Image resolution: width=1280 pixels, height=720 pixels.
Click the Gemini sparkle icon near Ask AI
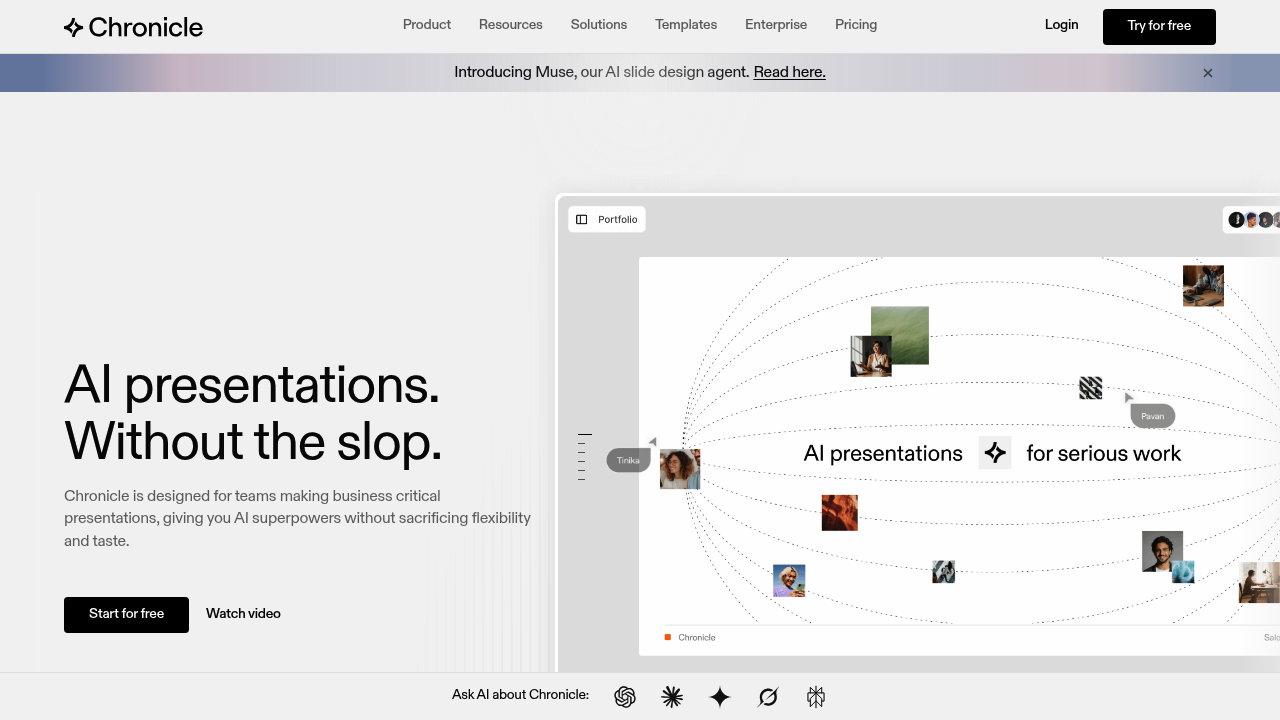click(720, 697)
